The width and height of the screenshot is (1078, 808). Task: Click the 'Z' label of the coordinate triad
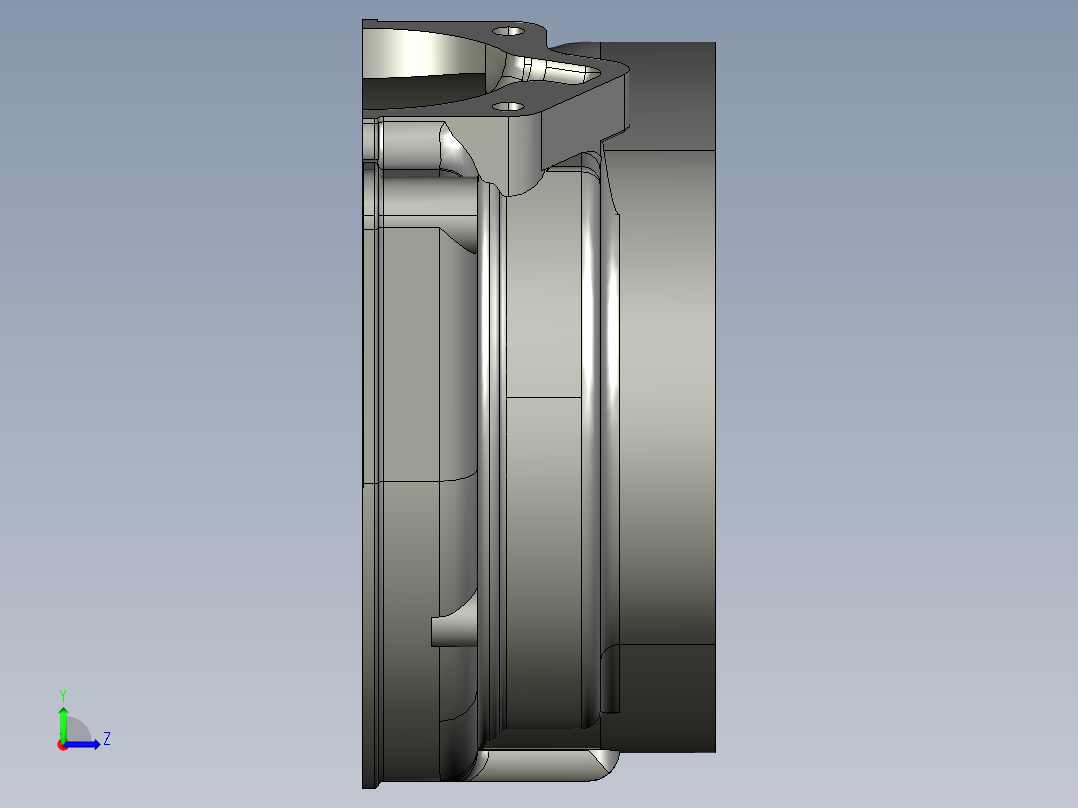[107, 739]
